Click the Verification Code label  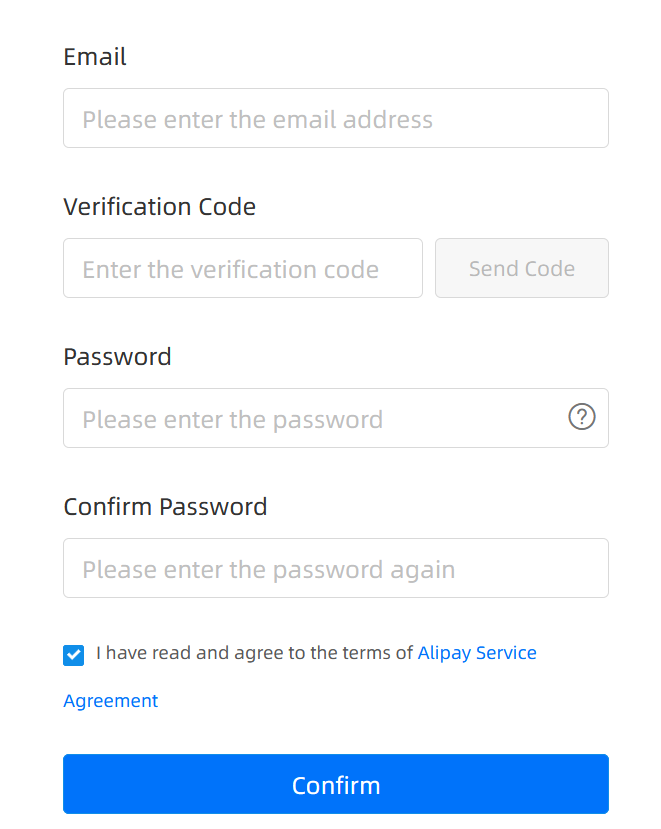coord(159,207)
